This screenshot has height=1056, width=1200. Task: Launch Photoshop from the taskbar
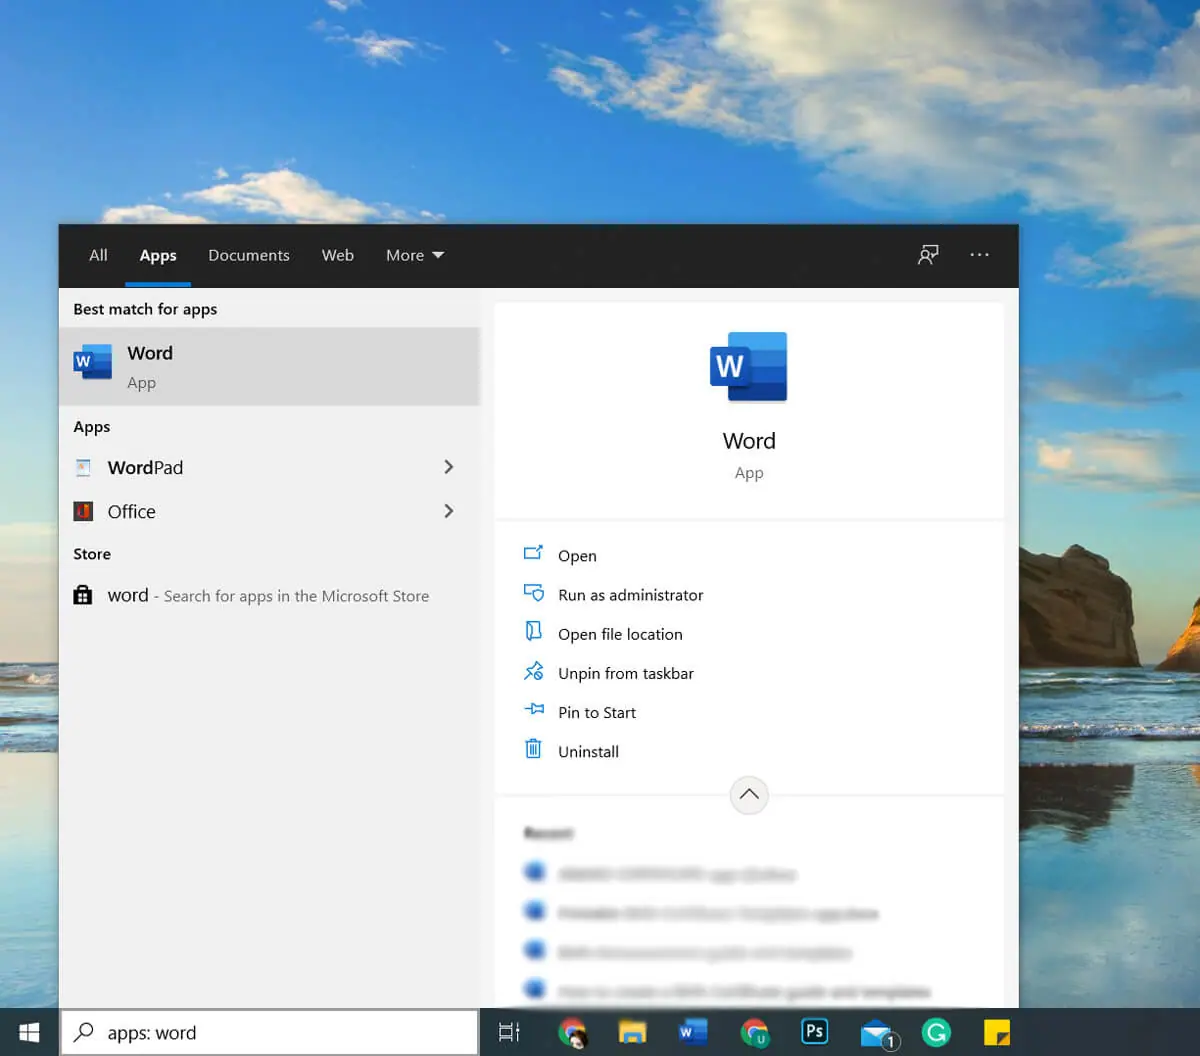[x=815, y=1031]
